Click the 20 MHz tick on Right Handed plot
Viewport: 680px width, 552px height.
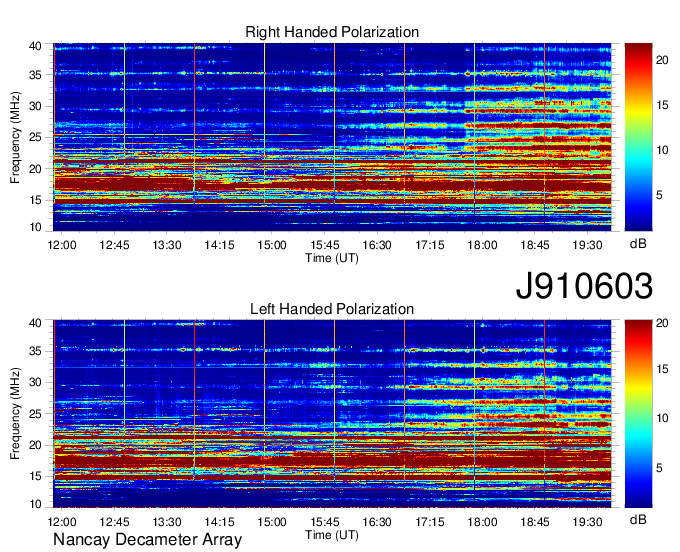[x=35, y=169]
